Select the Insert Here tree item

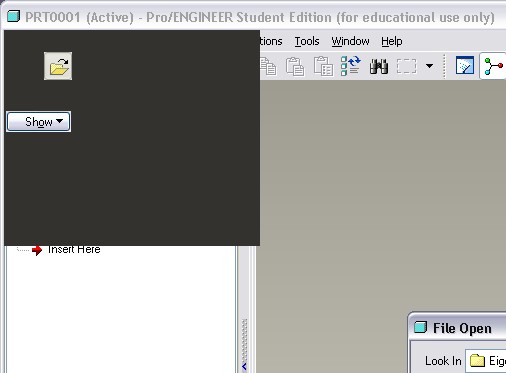pos(74,249)
